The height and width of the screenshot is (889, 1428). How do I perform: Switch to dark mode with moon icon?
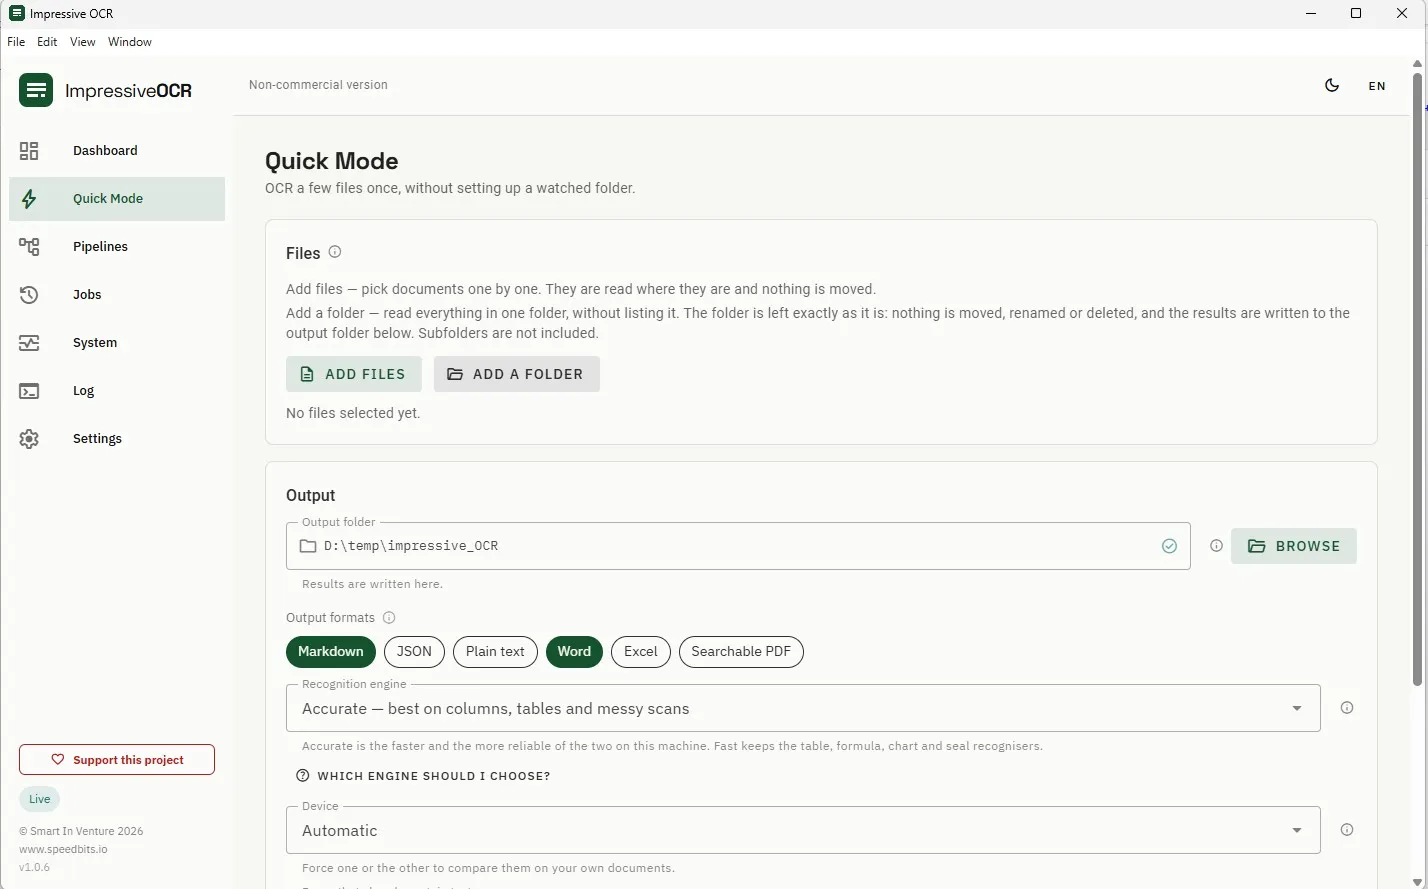tap(1332, 85)
